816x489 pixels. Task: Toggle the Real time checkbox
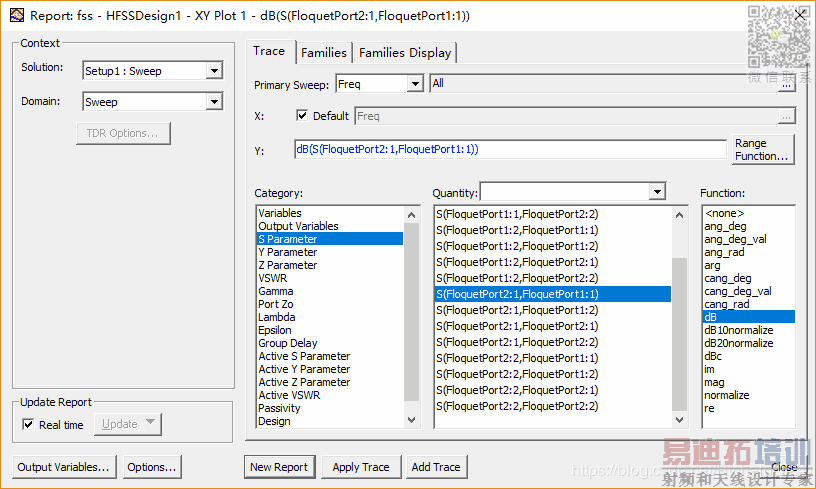click(x=28, y=424)
